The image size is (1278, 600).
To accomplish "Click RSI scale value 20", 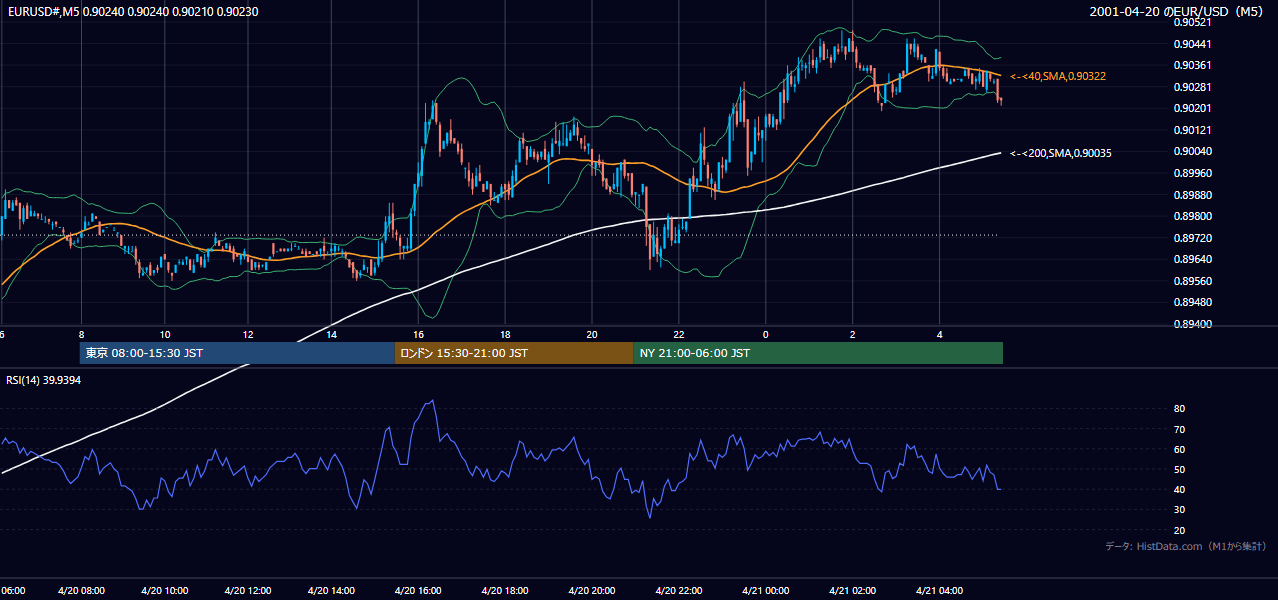I will pos(1179,530).
